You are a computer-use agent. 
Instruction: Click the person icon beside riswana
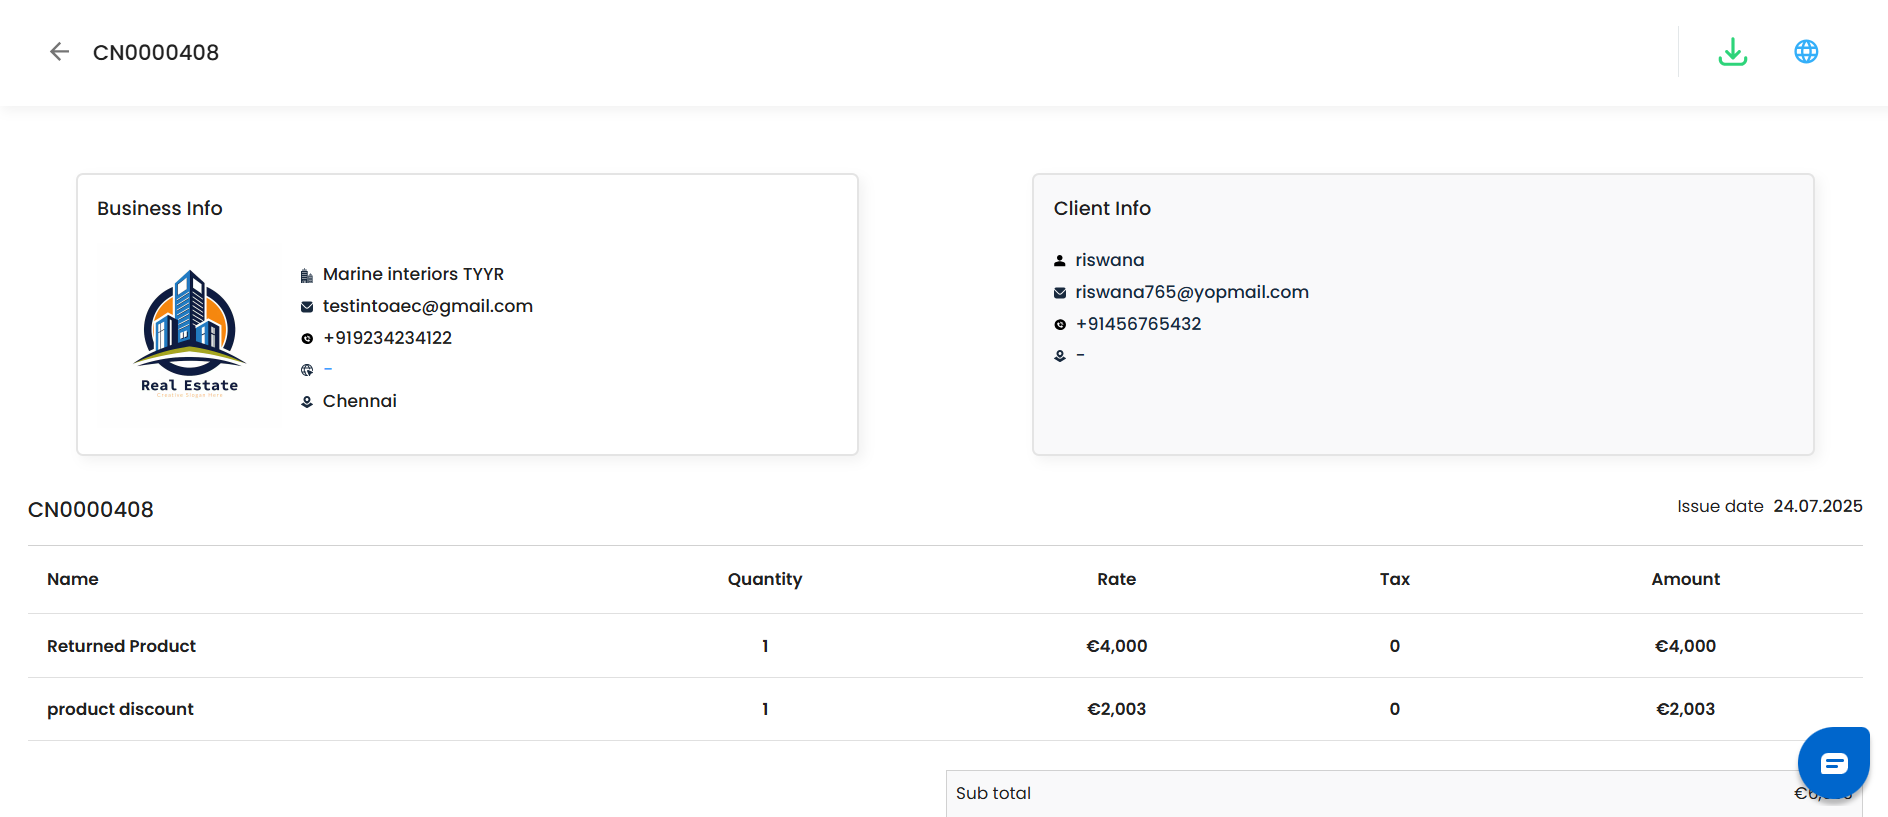coord(1060,261)
